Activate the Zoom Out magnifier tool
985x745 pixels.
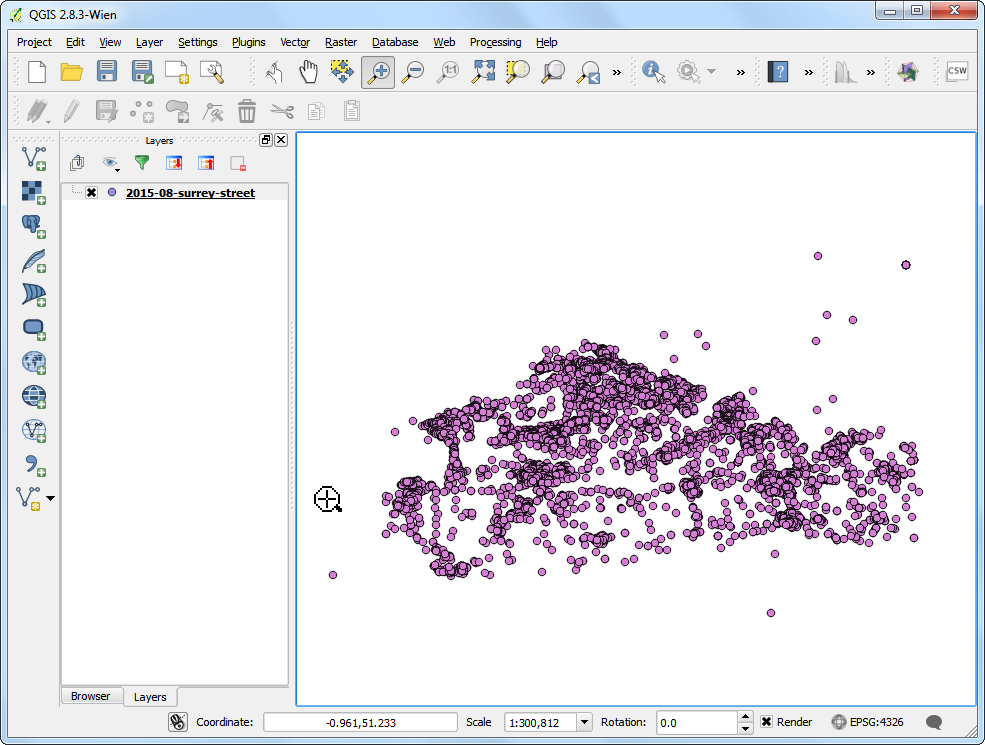pyautogui.click(x=413, y=72)
